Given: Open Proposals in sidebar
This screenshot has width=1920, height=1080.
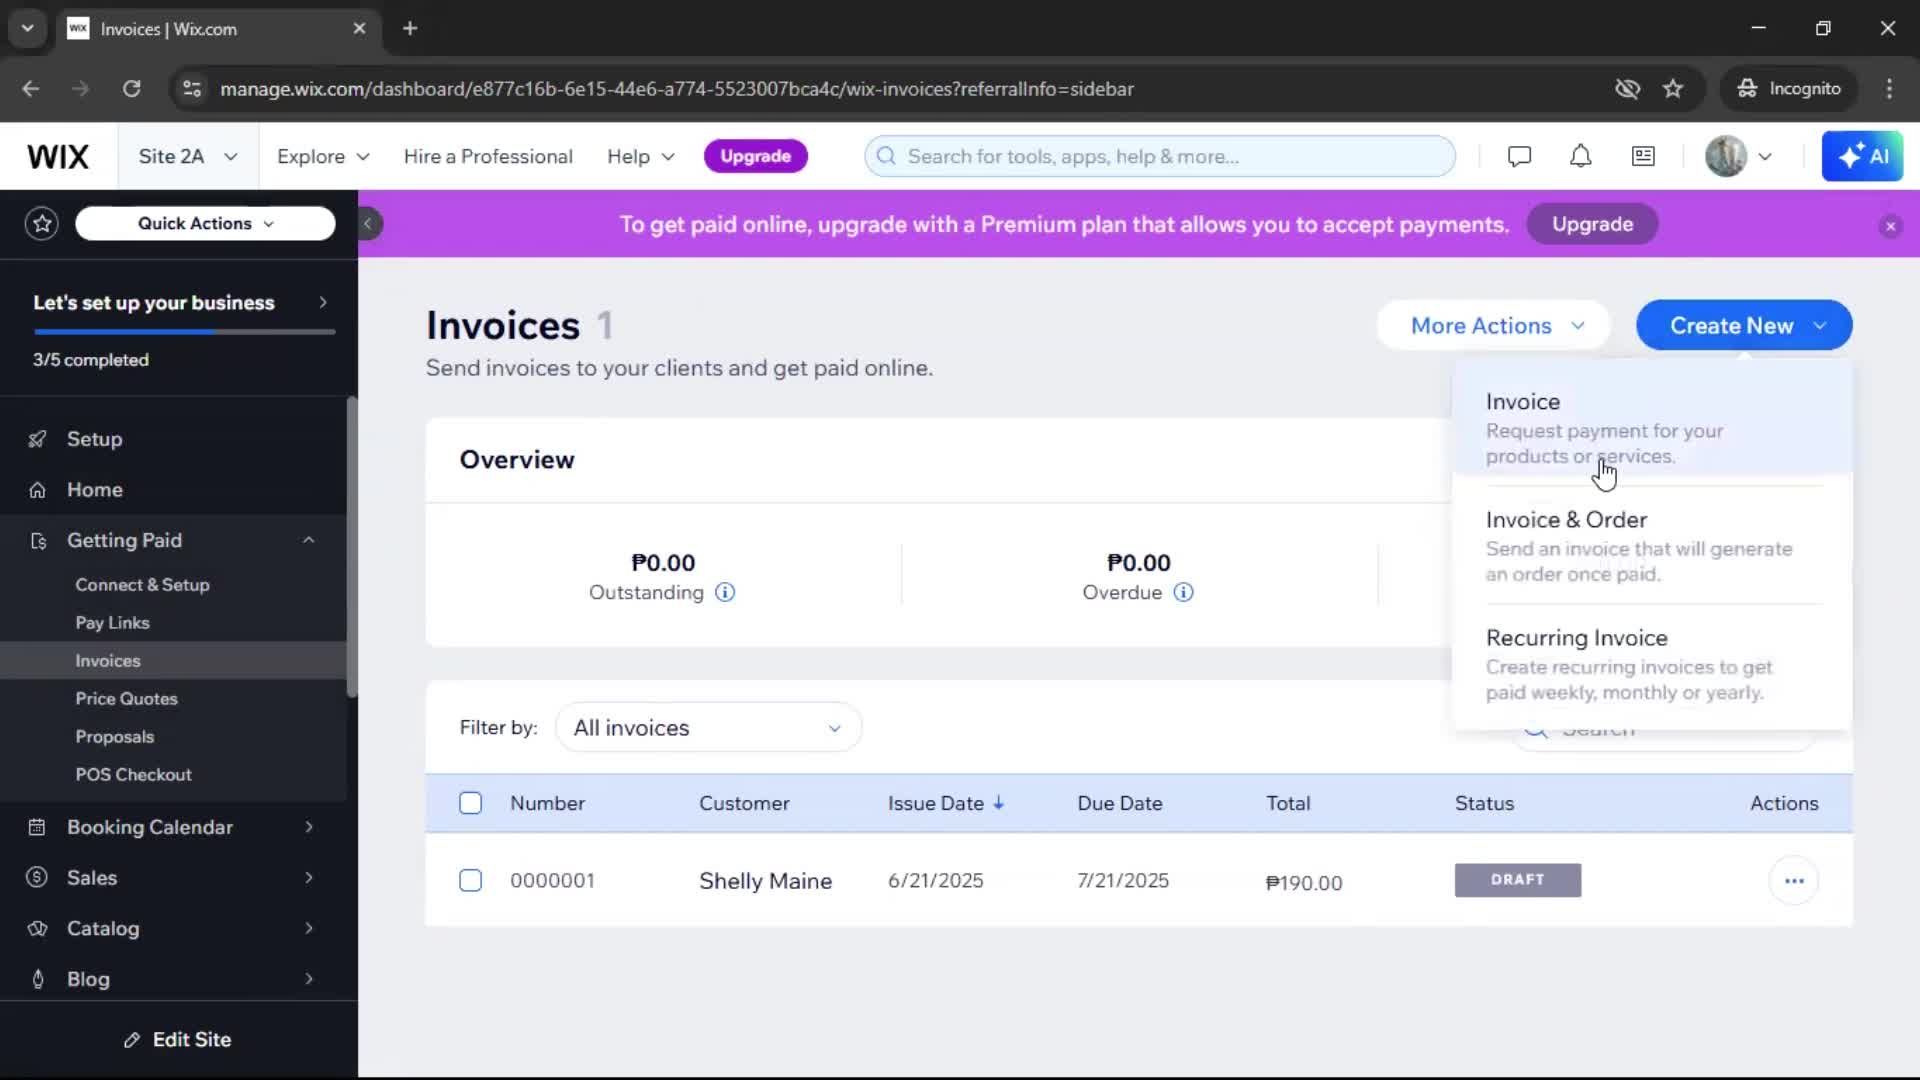Looking at the screenshot, I should [114, 737].
